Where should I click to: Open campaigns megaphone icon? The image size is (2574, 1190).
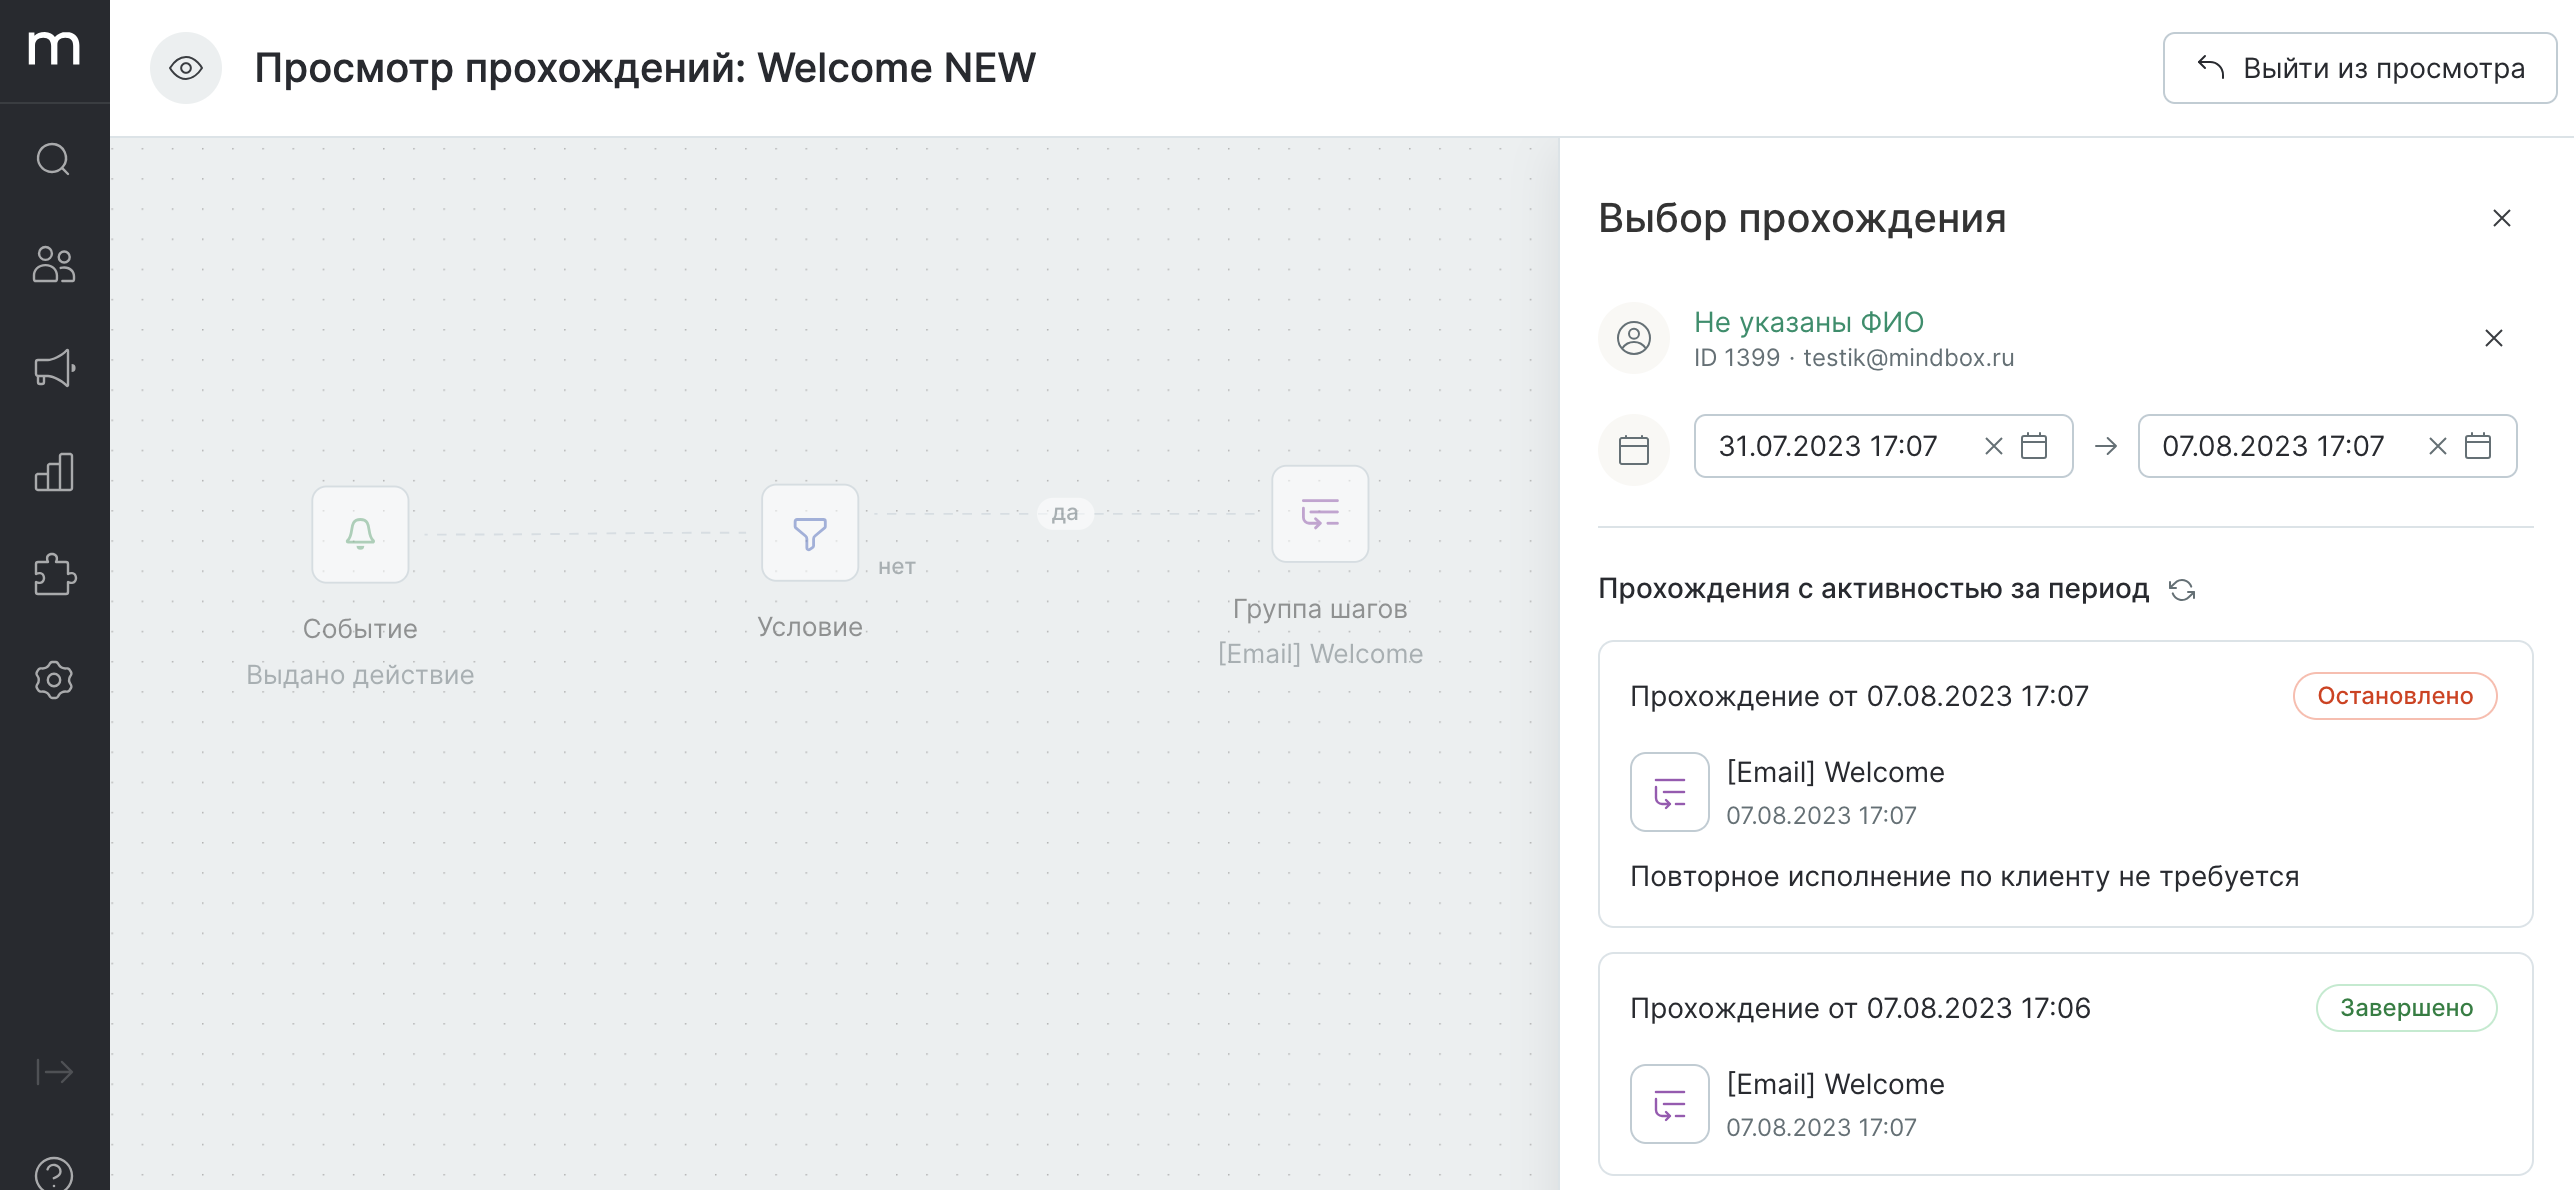click(x=54, y=368)
